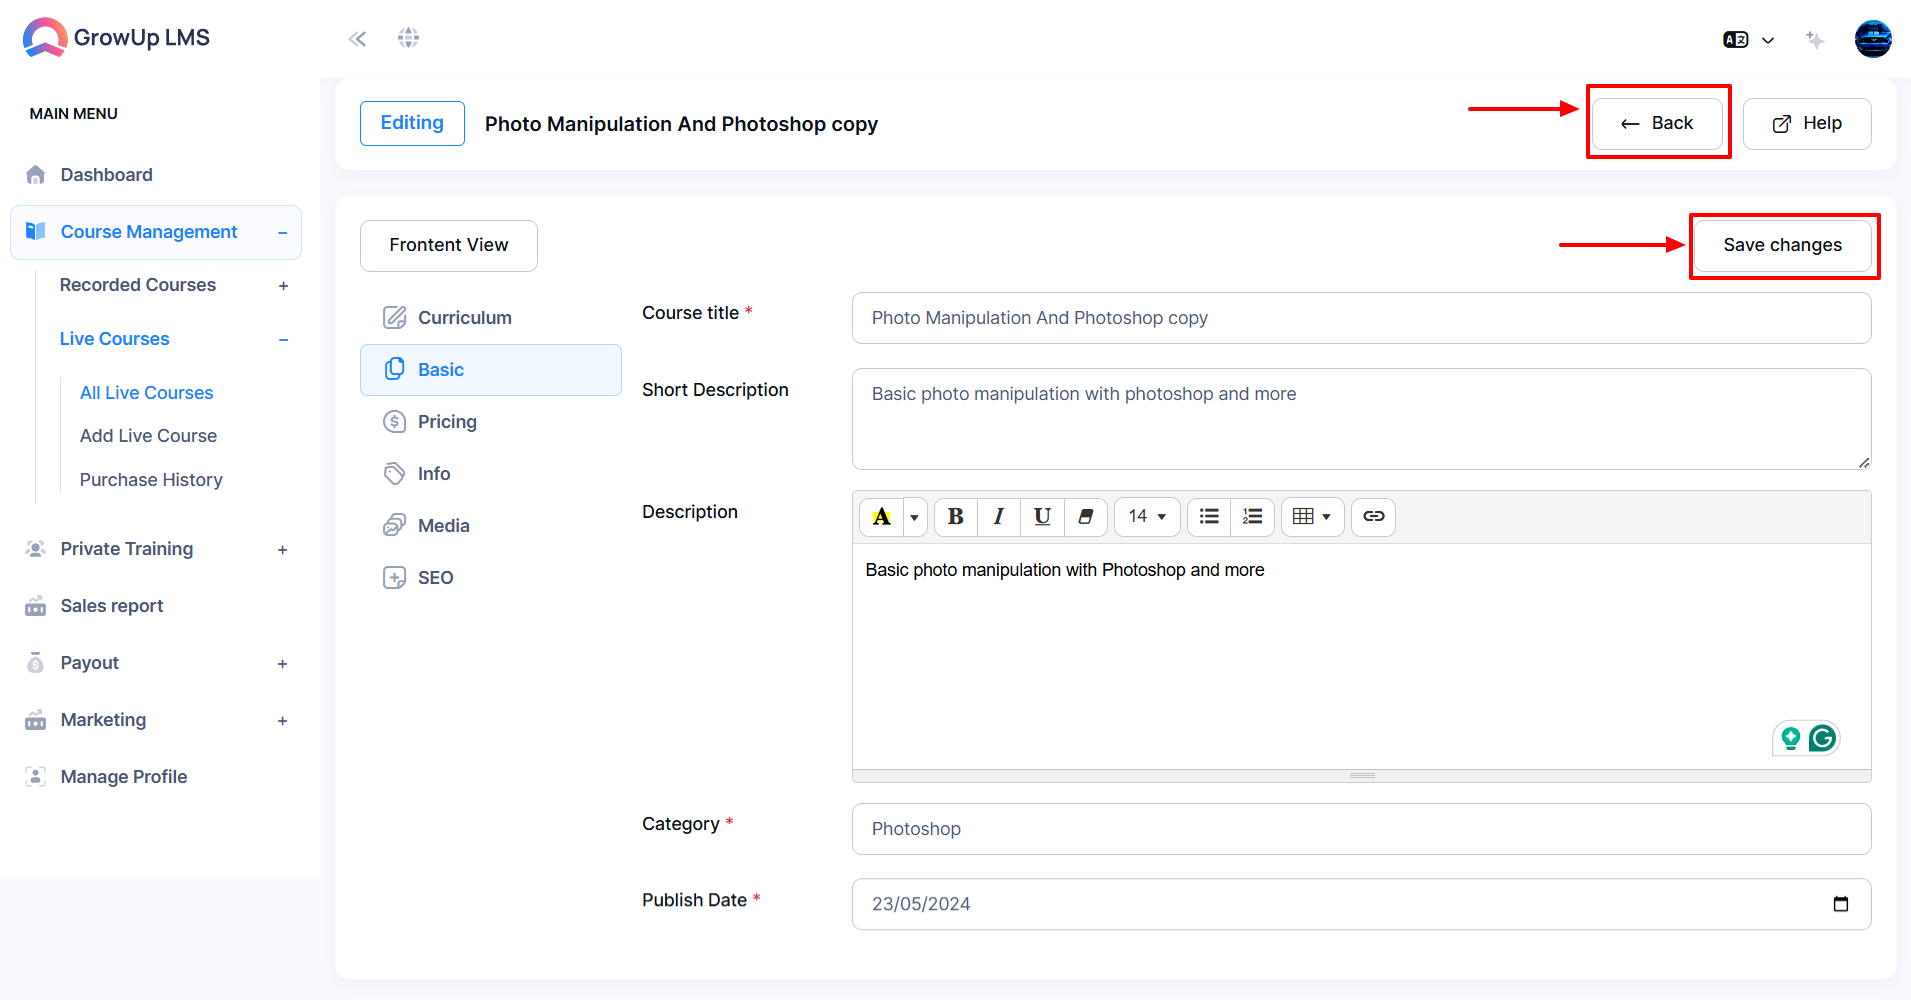Collapse the Live Courses submenu
This screenshot has width=1911, height=1000.
(x=283, y=340)
